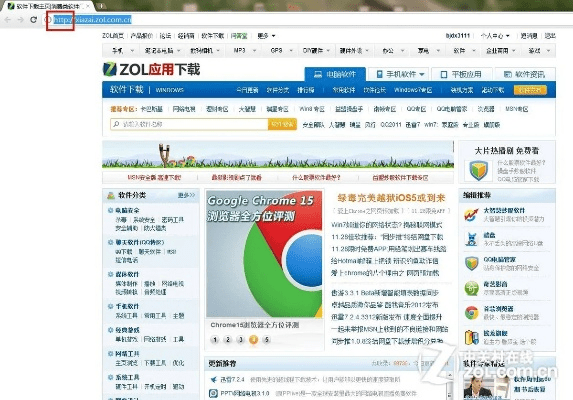Click the last recommended icon, with the yellow folder
The width and height of the screenshot is (573, 400).
[x=471, y=337]
